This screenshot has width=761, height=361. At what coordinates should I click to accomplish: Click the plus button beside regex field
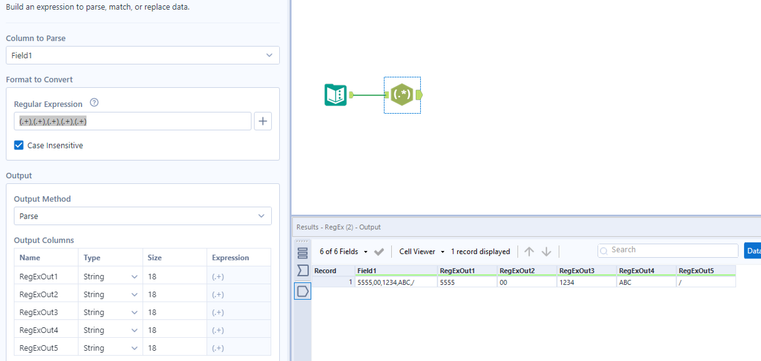263,121
